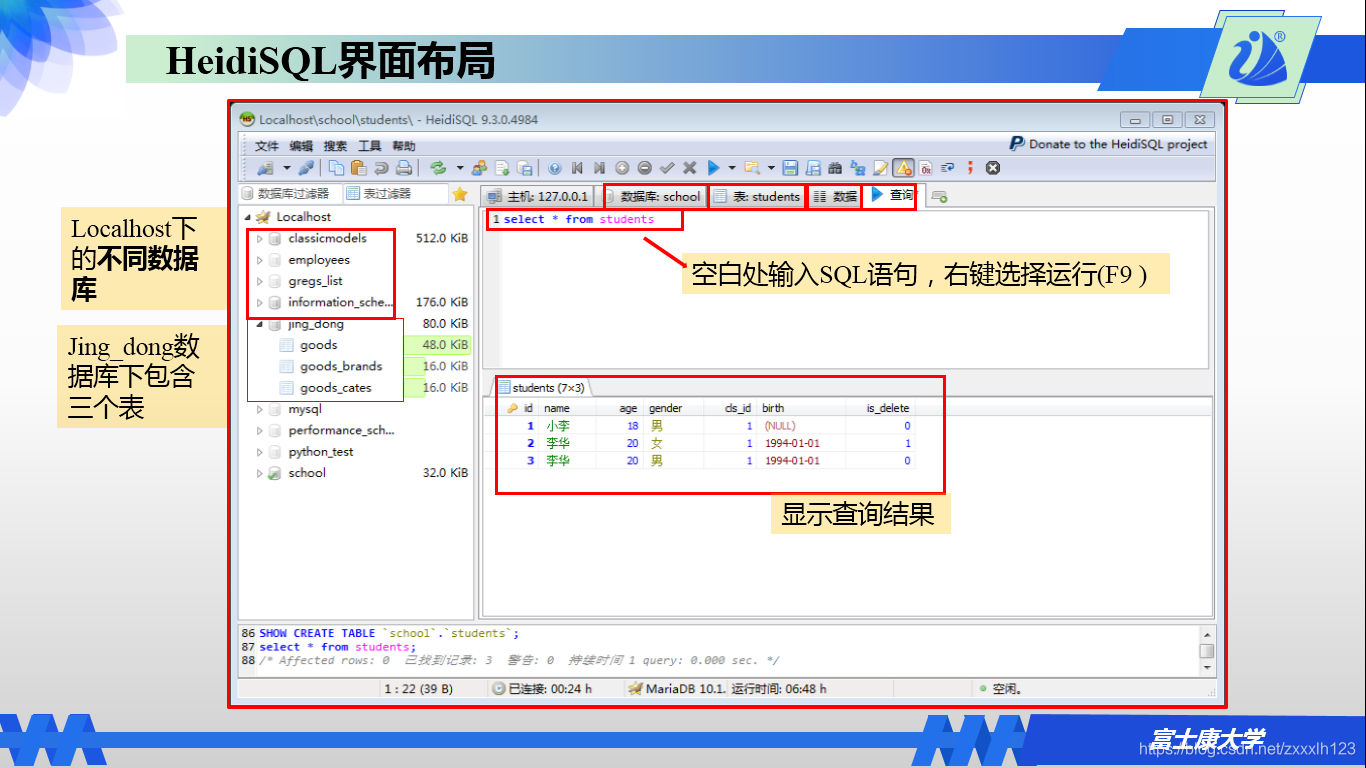Click the yellow star favorites toggle

[x=460, y=194]
